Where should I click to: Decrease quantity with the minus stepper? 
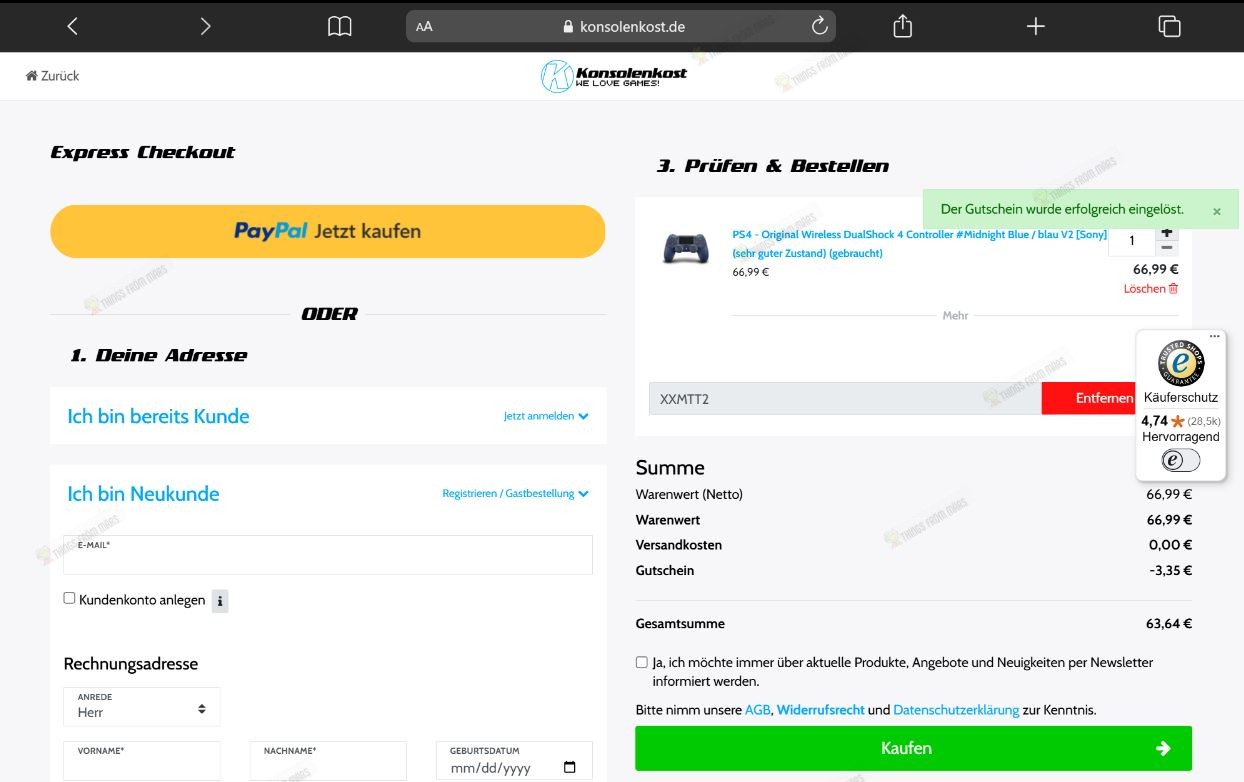pos(1167,247)
